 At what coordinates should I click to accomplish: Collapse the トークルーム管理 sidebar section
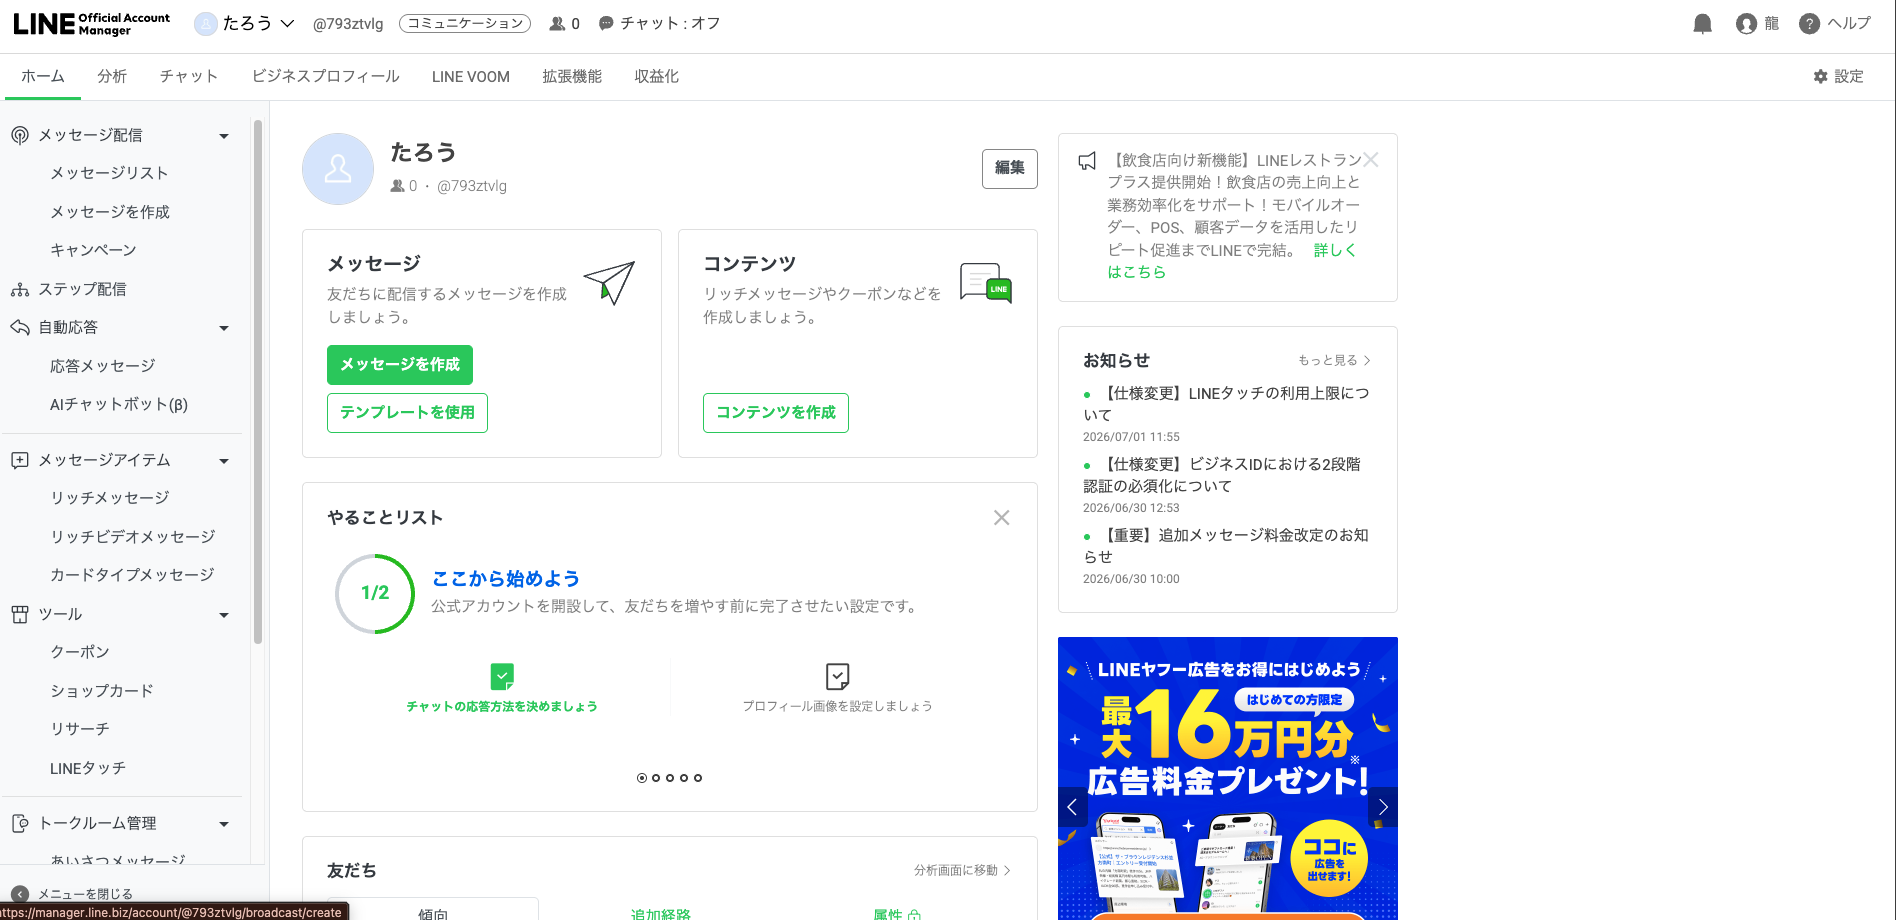click(224, 824)
